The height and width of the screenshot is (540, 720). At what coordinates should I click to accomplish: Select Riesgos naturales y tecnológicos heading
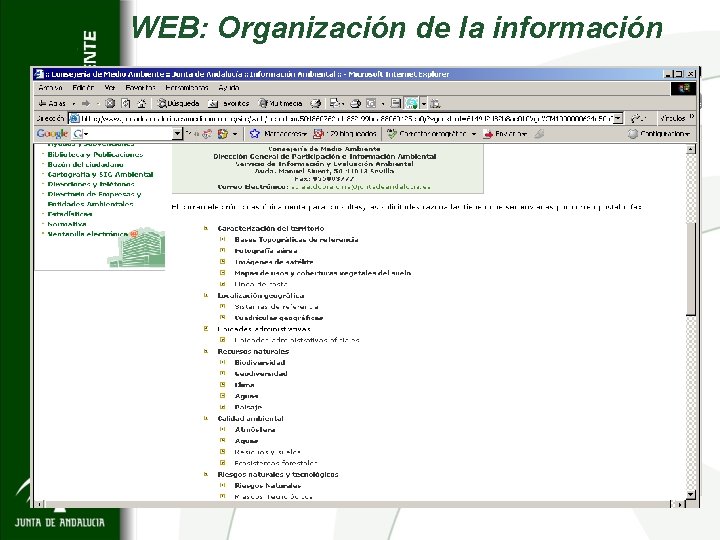[278, 474]
